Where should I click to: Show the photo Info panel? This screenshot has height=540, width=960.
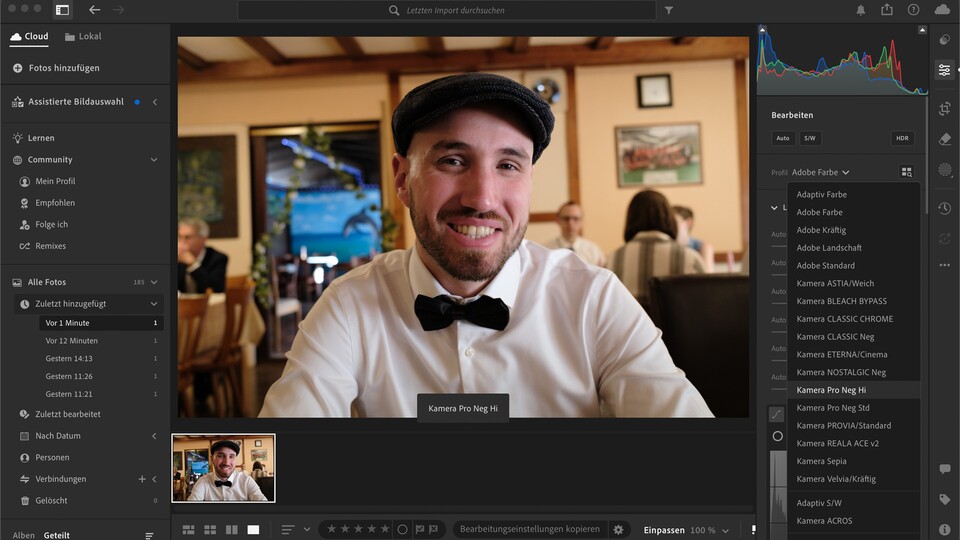coord(944,529)
